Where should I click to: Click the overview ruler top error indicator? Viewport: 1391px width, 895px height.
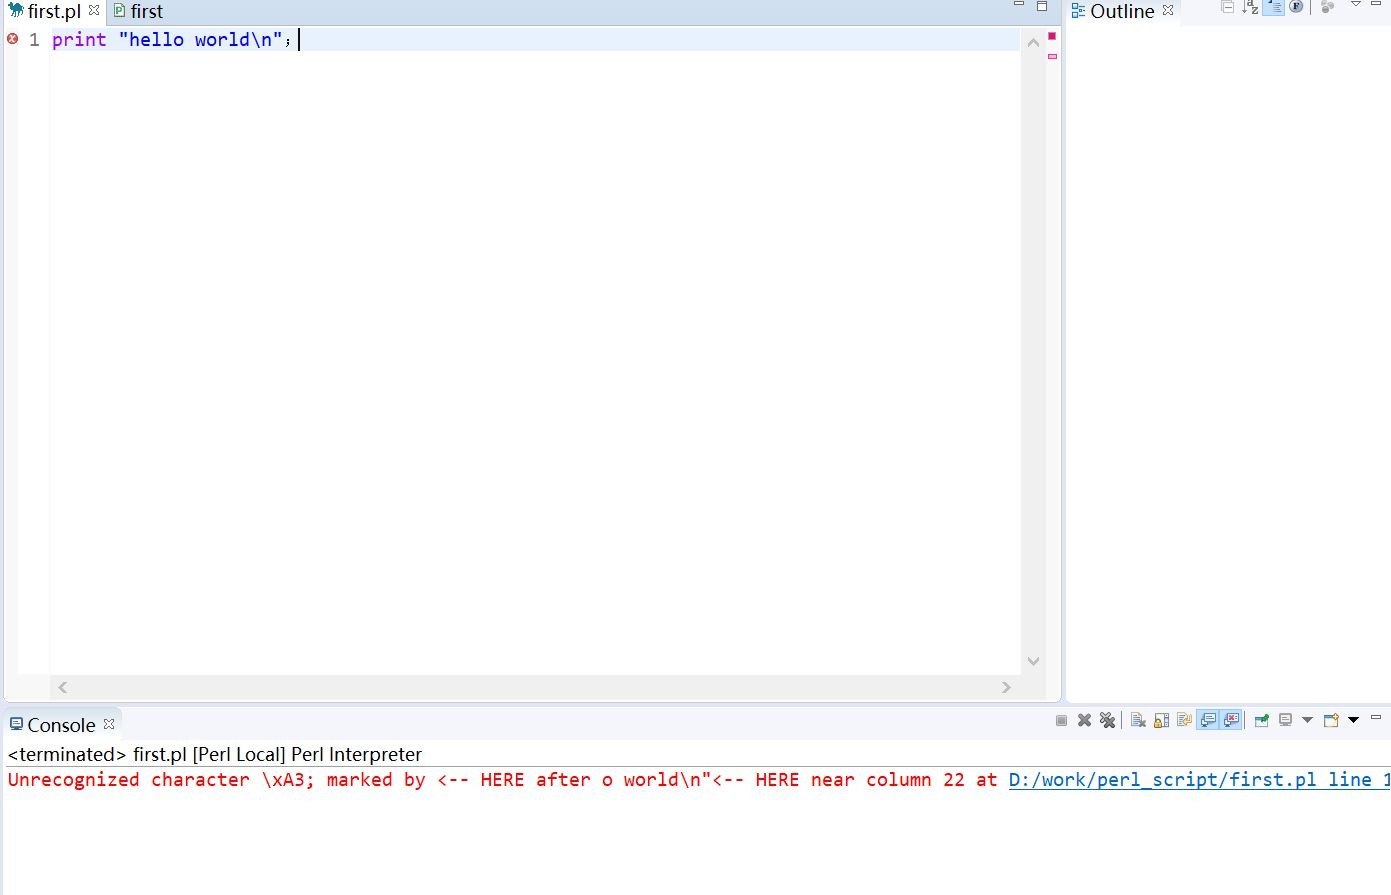1052,36
